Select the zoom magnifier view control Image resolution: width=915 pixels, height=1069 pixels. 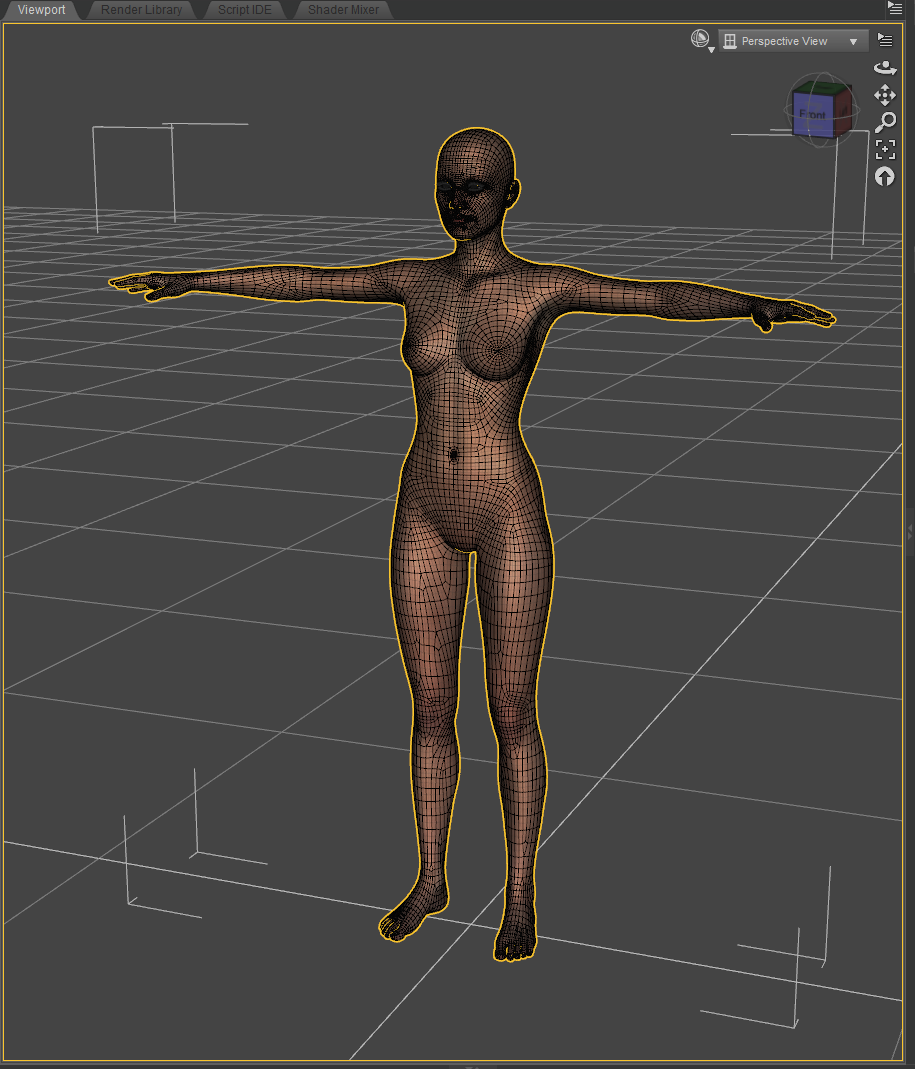885,122
